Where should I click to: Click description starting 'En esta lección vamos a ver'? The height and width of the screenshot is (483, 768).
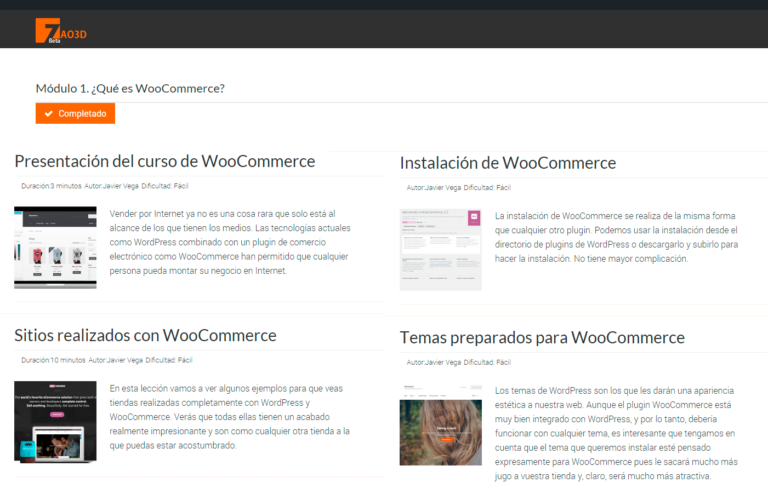[230, 417]
